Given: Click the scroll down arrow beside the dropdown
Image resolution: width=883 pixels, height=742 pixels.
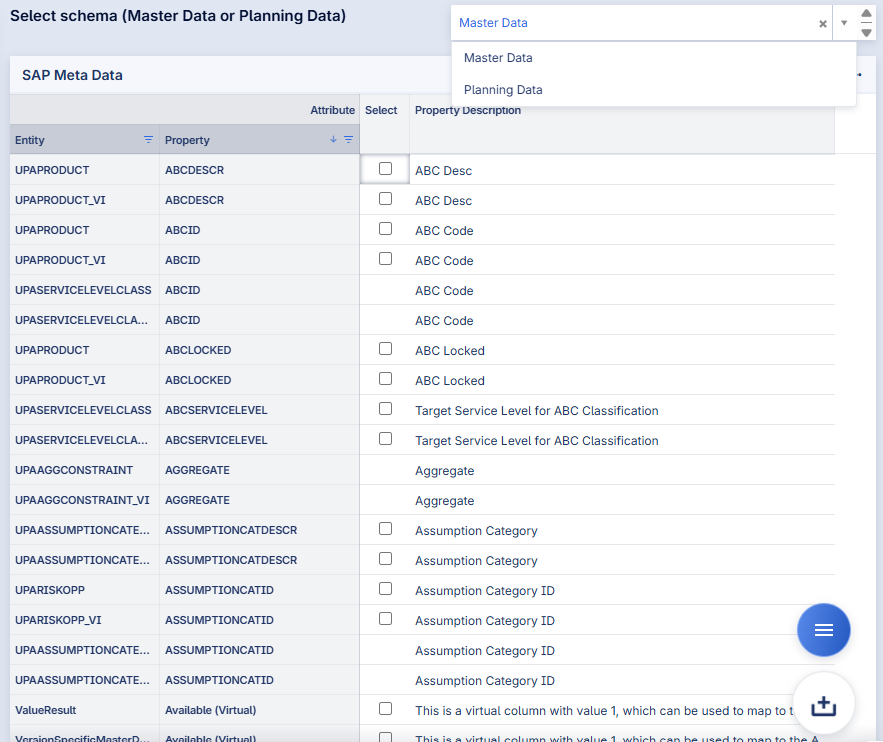Looking at the screenshot, I should pos(866,32).
